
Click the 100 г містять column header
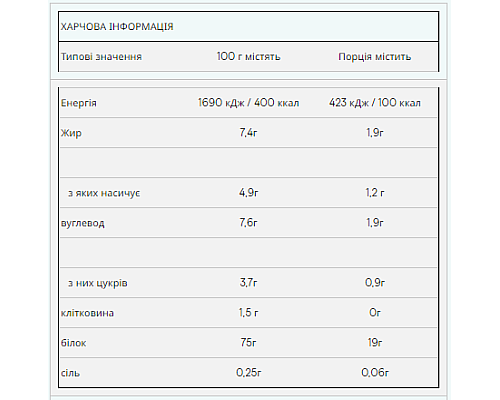pyautogui.click(x=249, y=56)
